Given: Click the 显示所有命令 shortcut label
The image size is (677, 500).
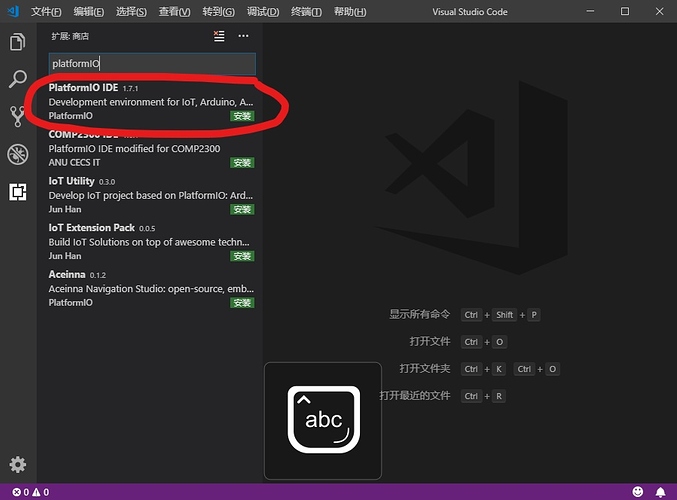Looking at the screenshot, I should tap(420, 314).
